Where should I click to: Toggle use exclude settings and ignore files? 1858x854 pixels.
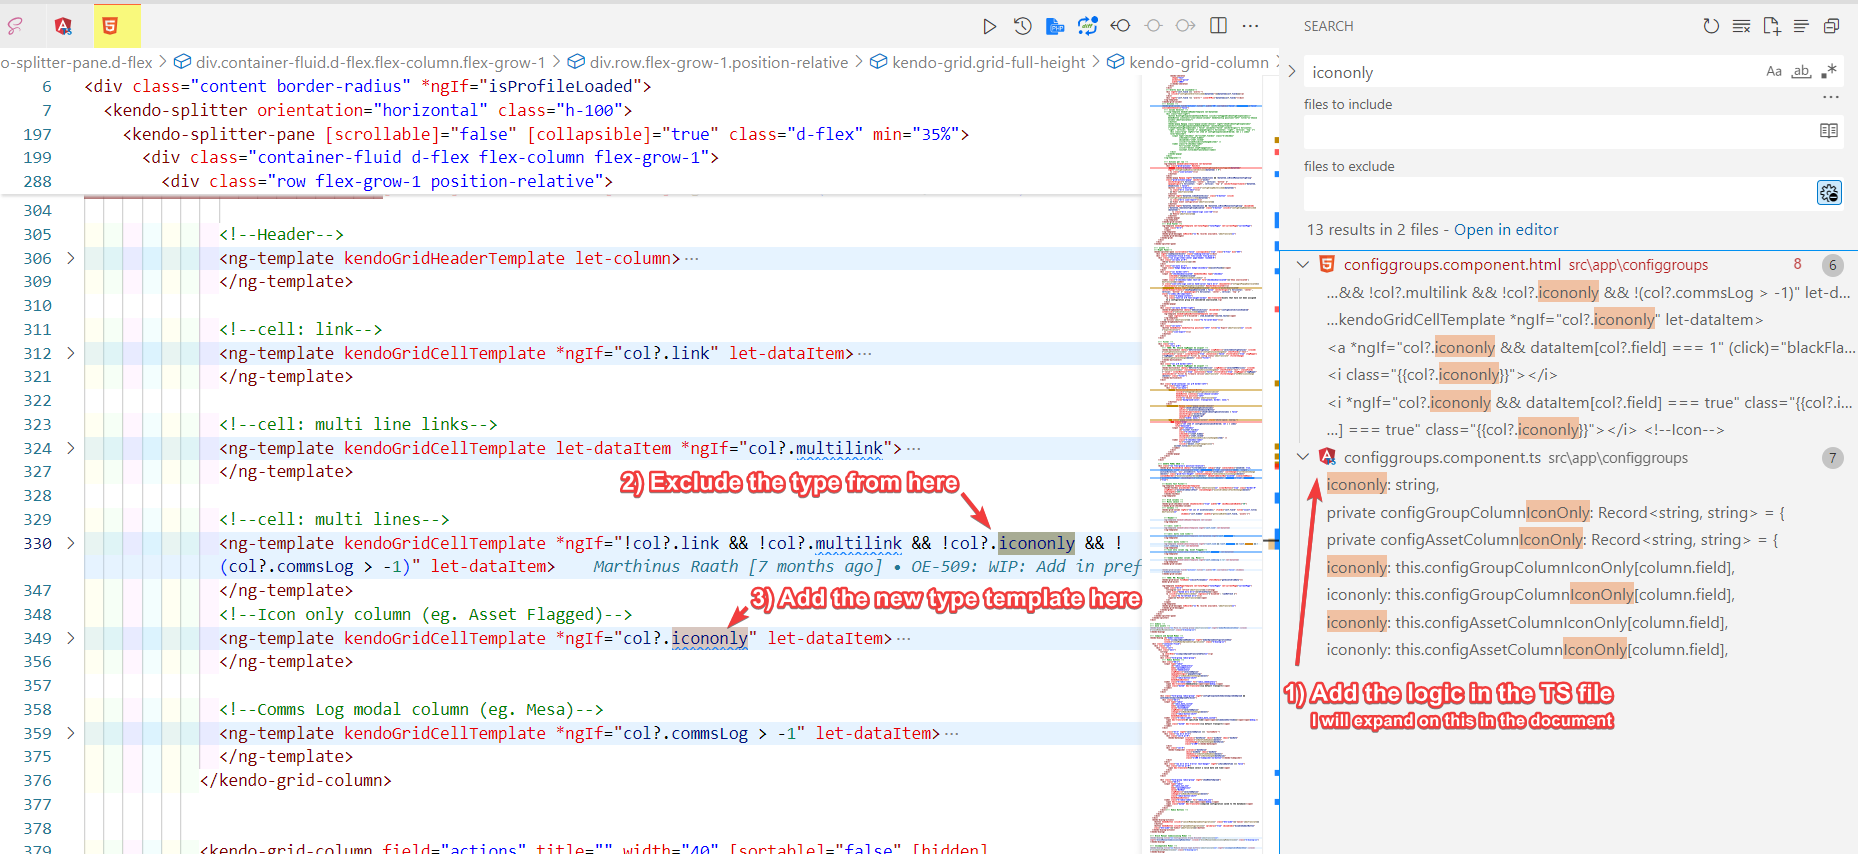point(1829,193)
